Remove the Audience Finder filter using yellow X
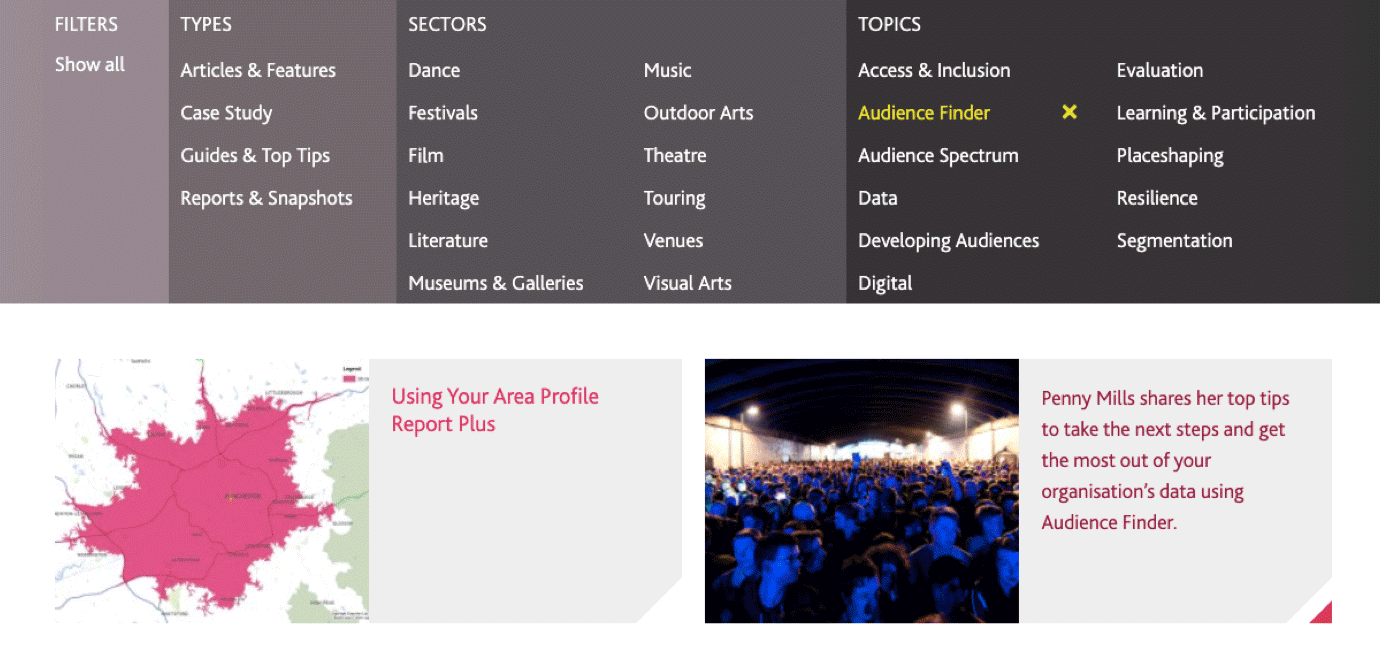Image resolution: width=1380 pixels, height=670 pixels. (1069, 113)
